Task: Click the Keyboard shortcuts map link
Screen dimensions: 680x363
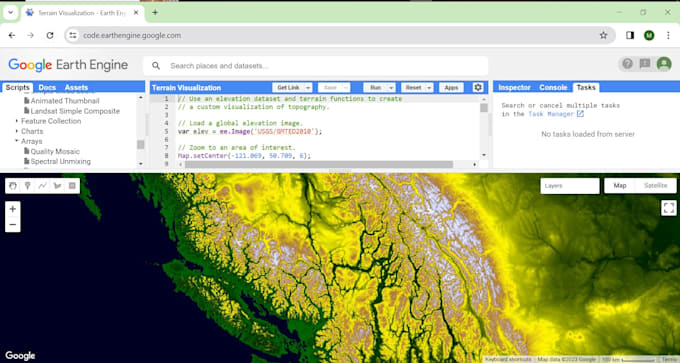Action: coord(508,360)
